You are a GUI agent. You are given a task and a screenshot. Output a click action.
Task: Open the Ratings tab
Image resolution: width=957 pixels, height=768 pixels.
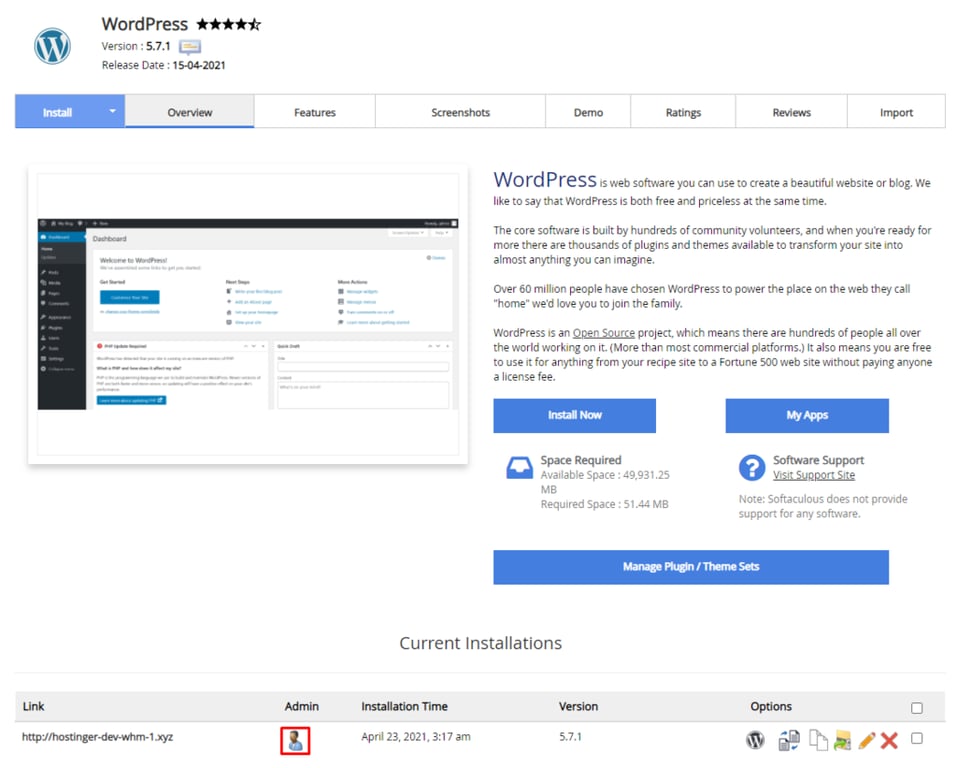(x=682, y=111)
